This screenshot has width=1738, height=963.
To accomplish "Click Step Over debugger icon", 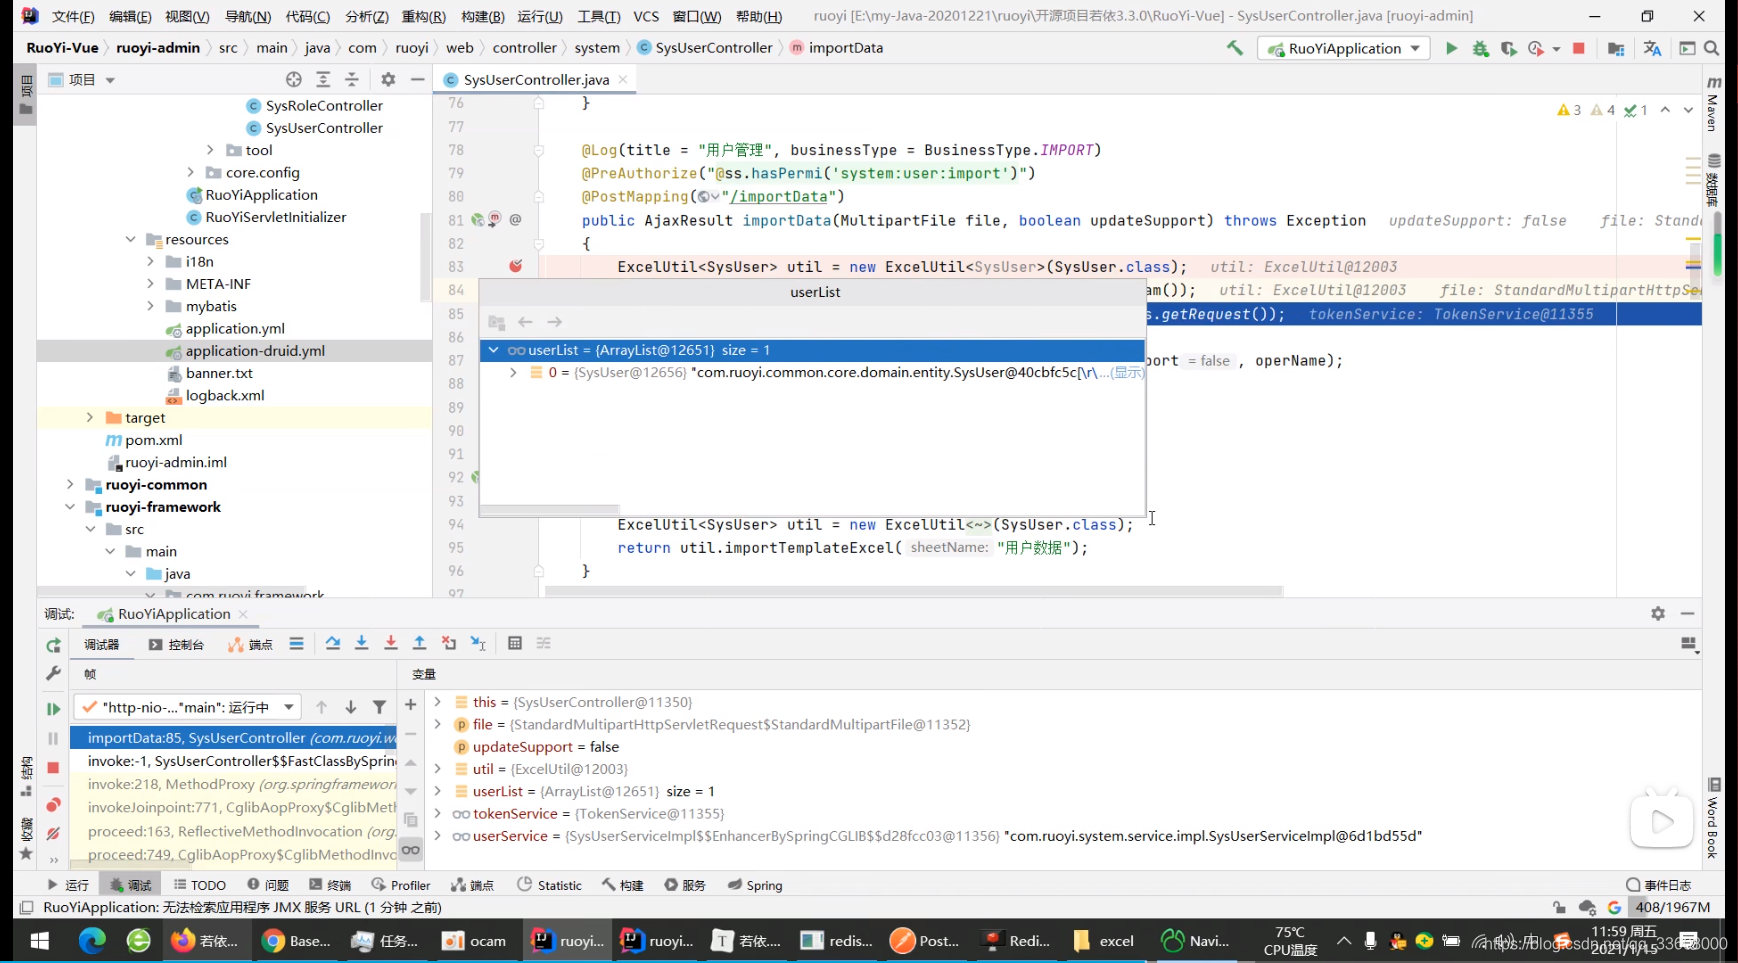I will coord(333,643).
